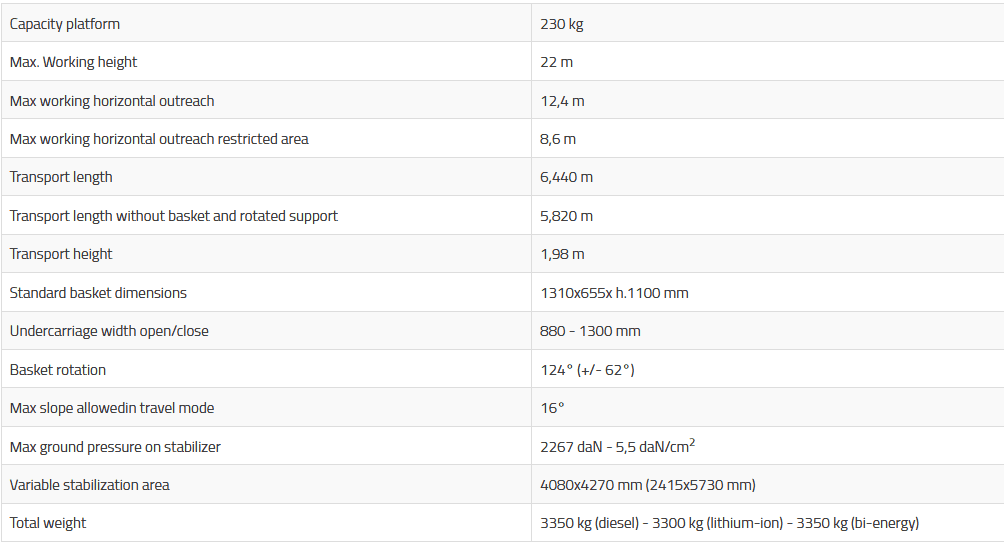Screen dimensions: 1004x544
Task: Click 'Max slope allowedin travel mode' label
Action: [112, 408]
